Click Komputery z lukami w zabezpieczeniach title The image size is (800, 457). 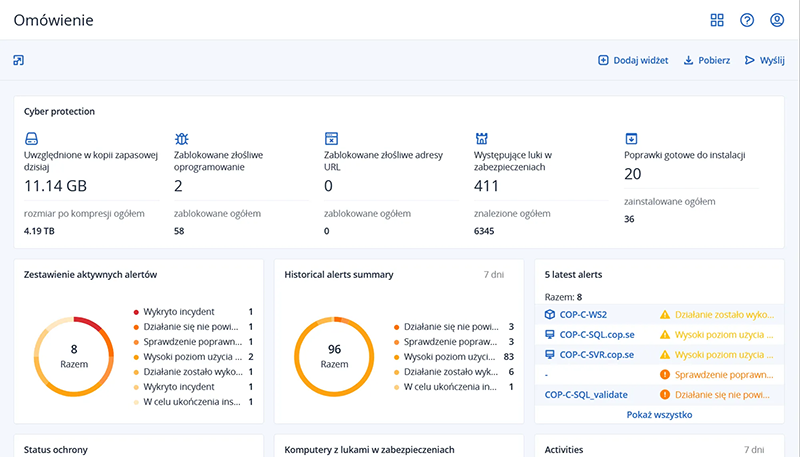[x=369, y=450]
